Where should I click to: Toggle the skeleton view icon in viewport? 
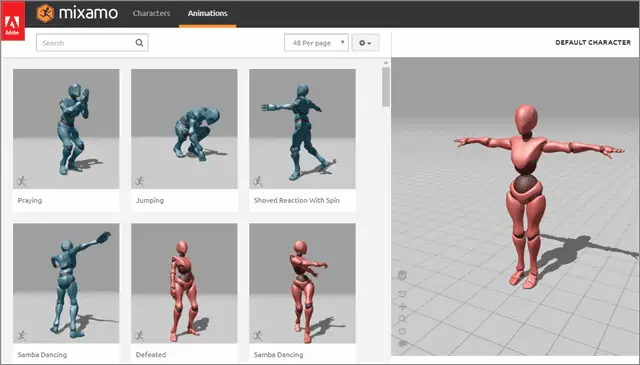click(x=402, y=275)
